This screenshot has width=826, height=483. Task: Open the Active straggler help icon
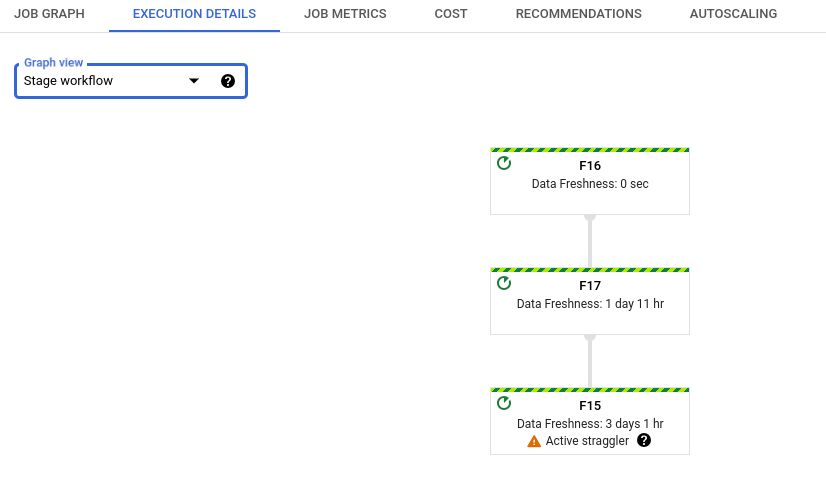pos(644,441)
